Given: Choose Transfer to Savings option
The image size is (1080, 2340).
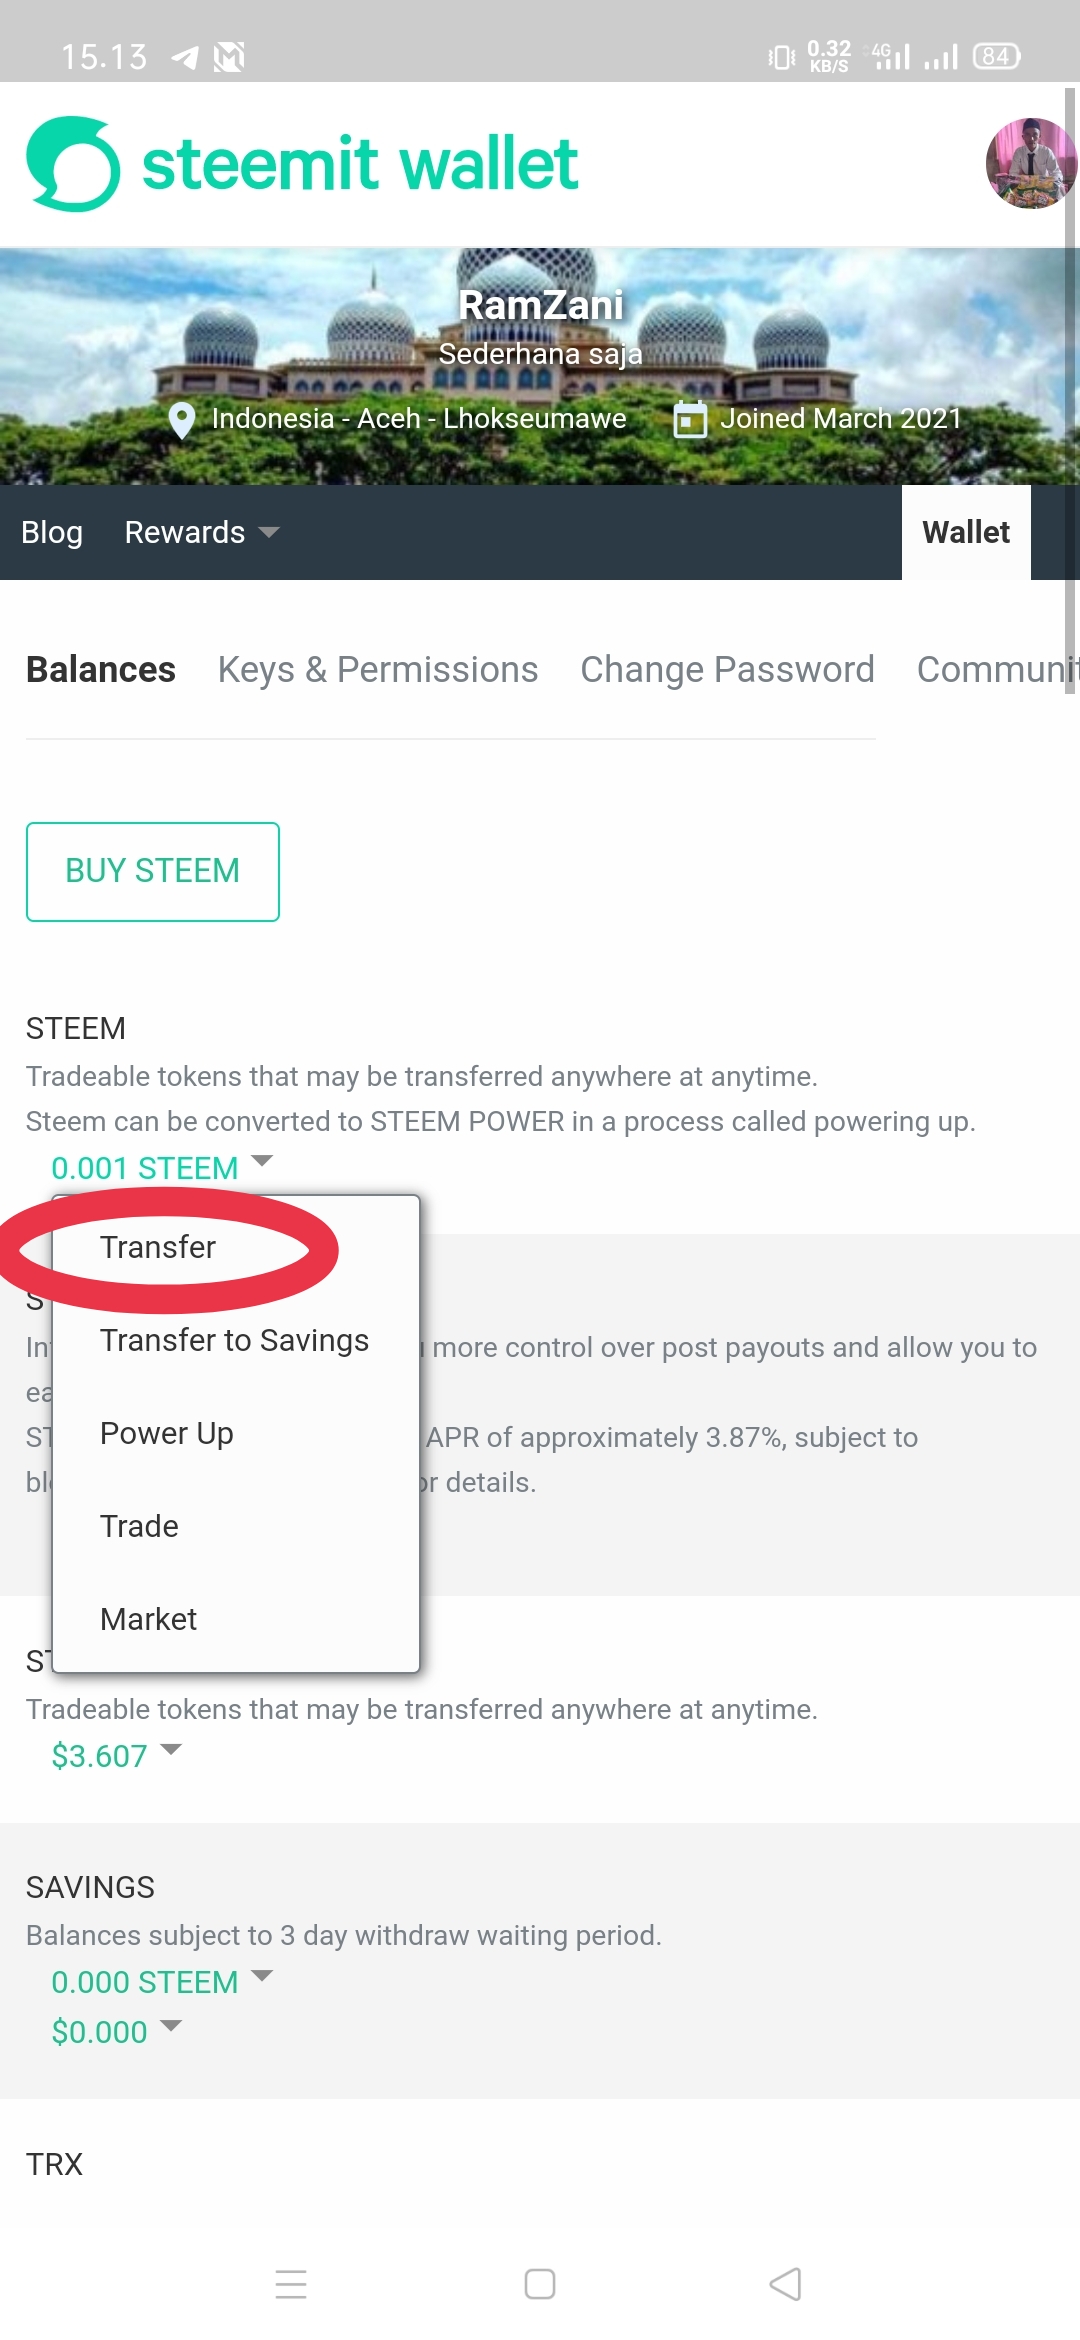Looking at the screenshot, I should click(234, 1340).
